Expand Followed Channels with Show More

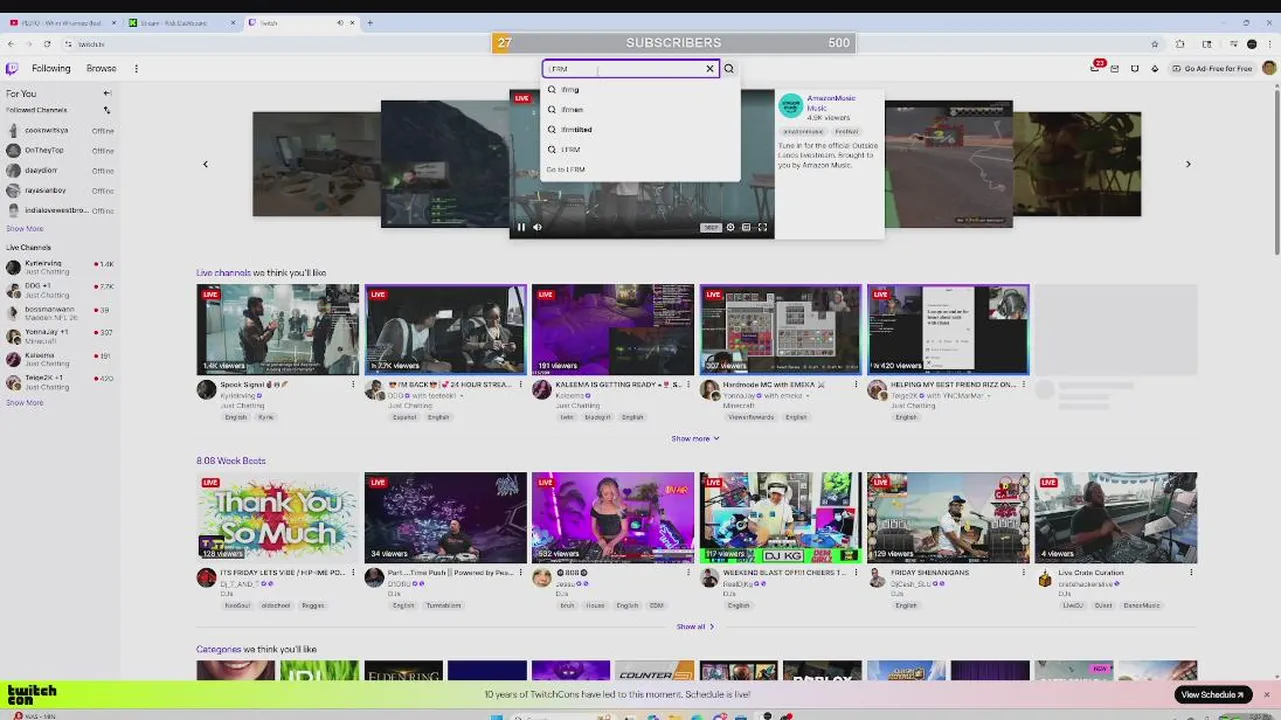tap(25, 229)
